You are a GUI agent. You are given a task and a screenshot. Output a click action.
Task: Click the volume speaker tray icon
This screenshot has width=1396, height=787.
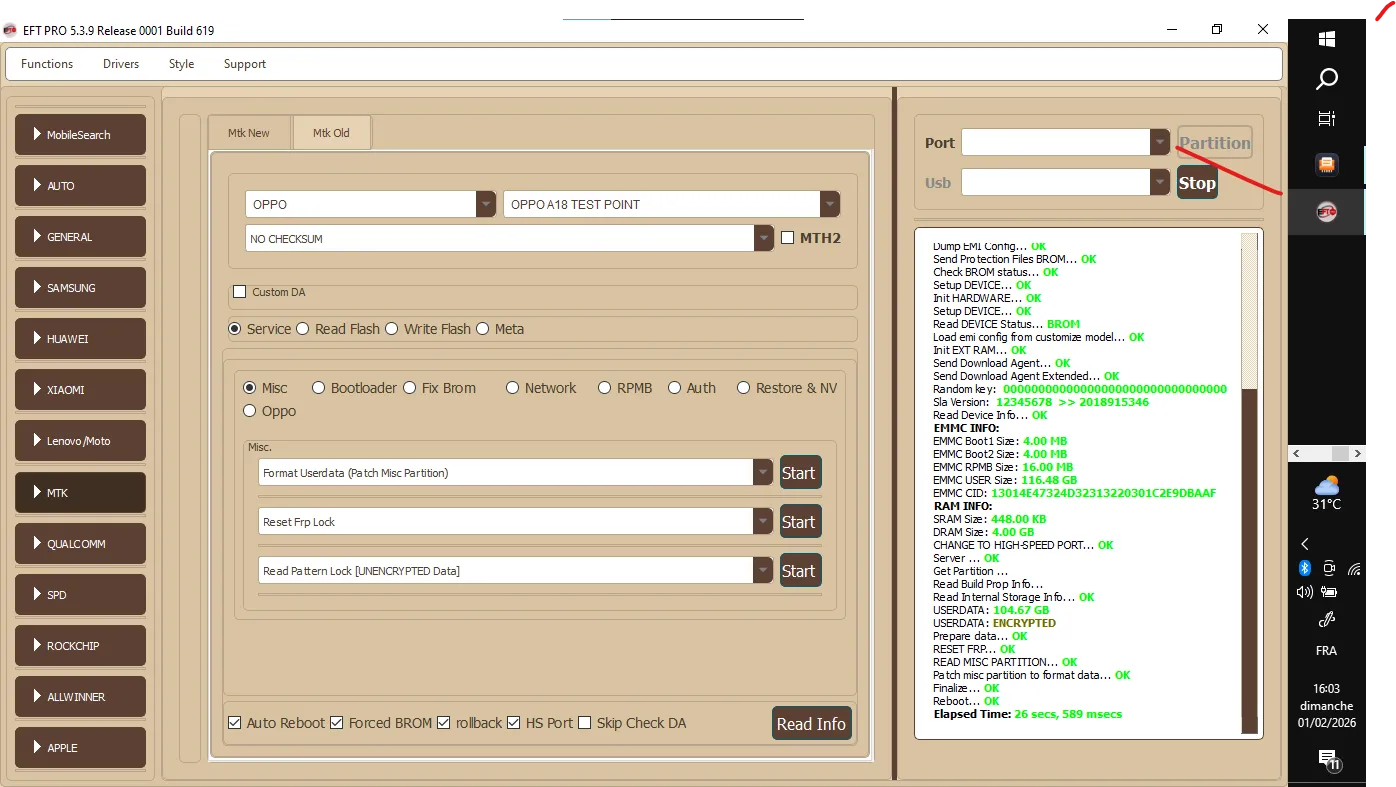(x=1305, y=592)
